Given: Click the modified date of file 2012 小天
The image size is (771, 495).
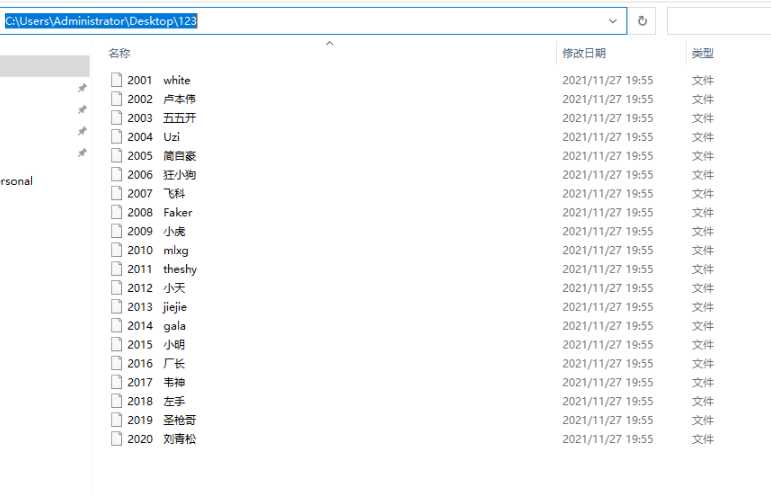Looking at the screenshot, I should (x=608, y=288).
